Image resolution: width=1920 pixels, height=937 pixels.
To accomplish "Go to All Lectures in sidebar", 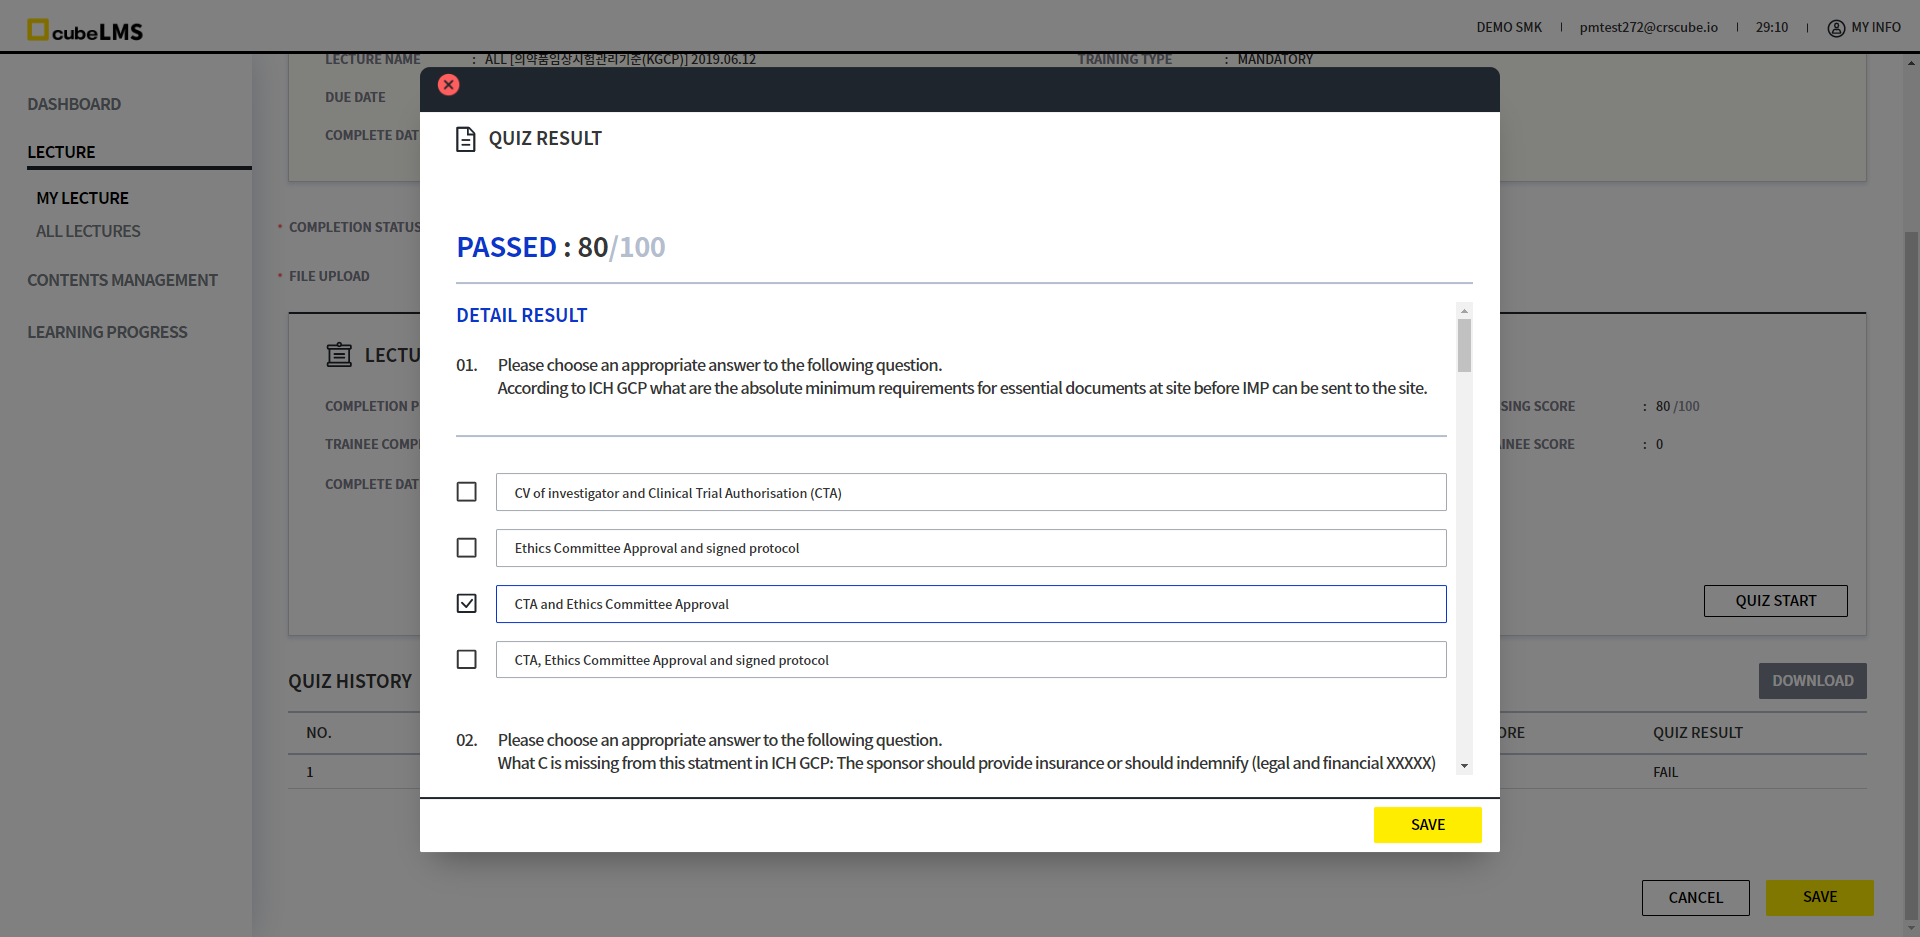I will coord(88,231).
